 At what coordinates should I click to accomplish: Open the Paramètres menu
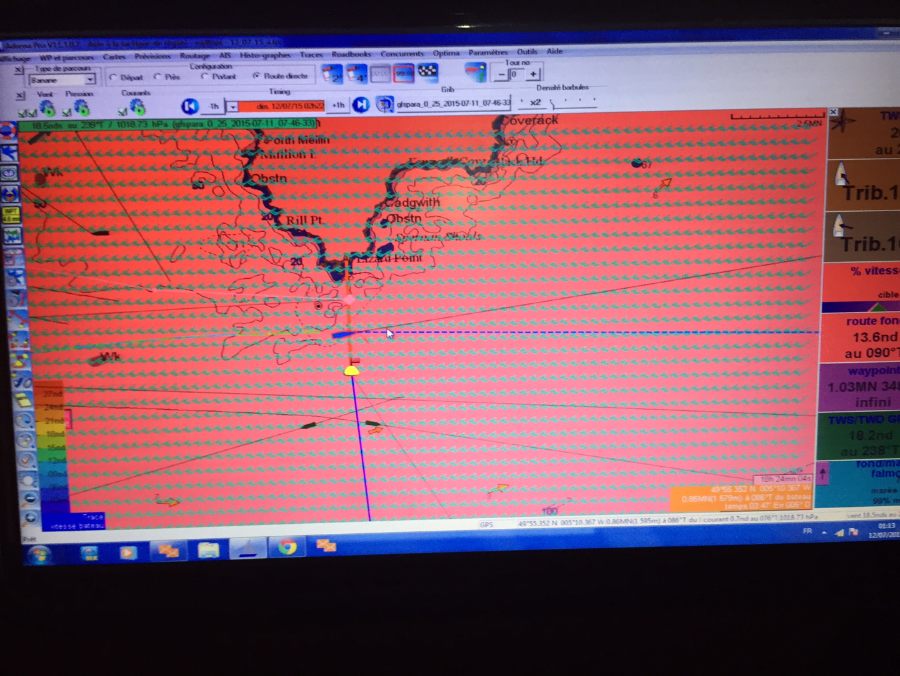tap(488, 52)
